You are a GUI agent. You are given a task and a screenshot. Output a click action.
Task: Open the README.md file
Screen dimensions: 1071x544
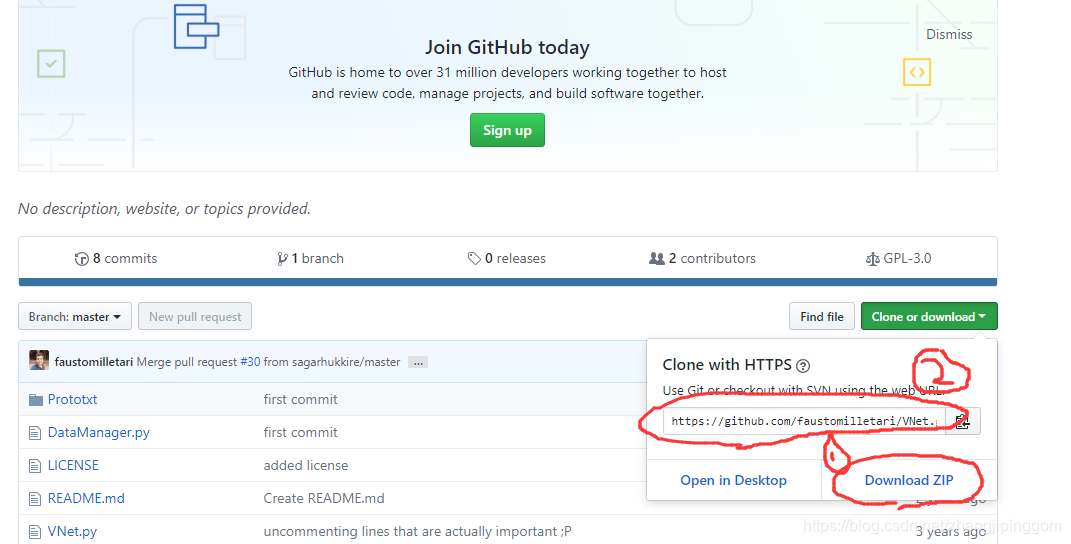tap(86, 498)
